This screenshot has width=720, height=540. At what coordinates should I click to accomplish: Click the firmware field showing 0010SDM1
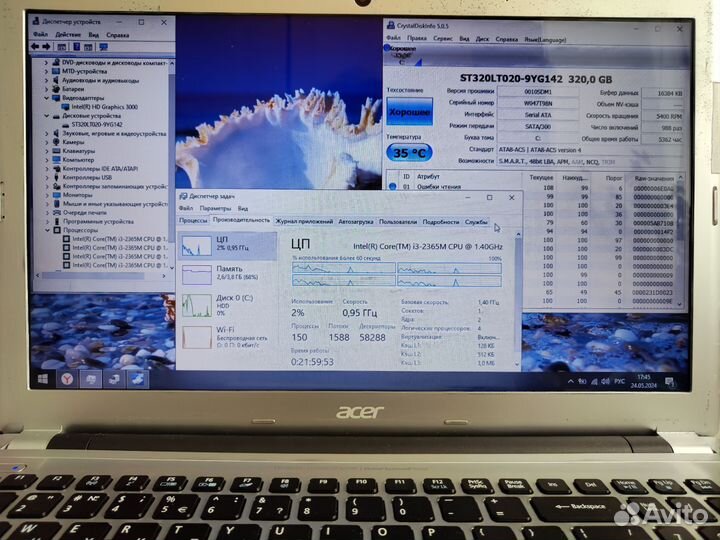pos(538,92)
